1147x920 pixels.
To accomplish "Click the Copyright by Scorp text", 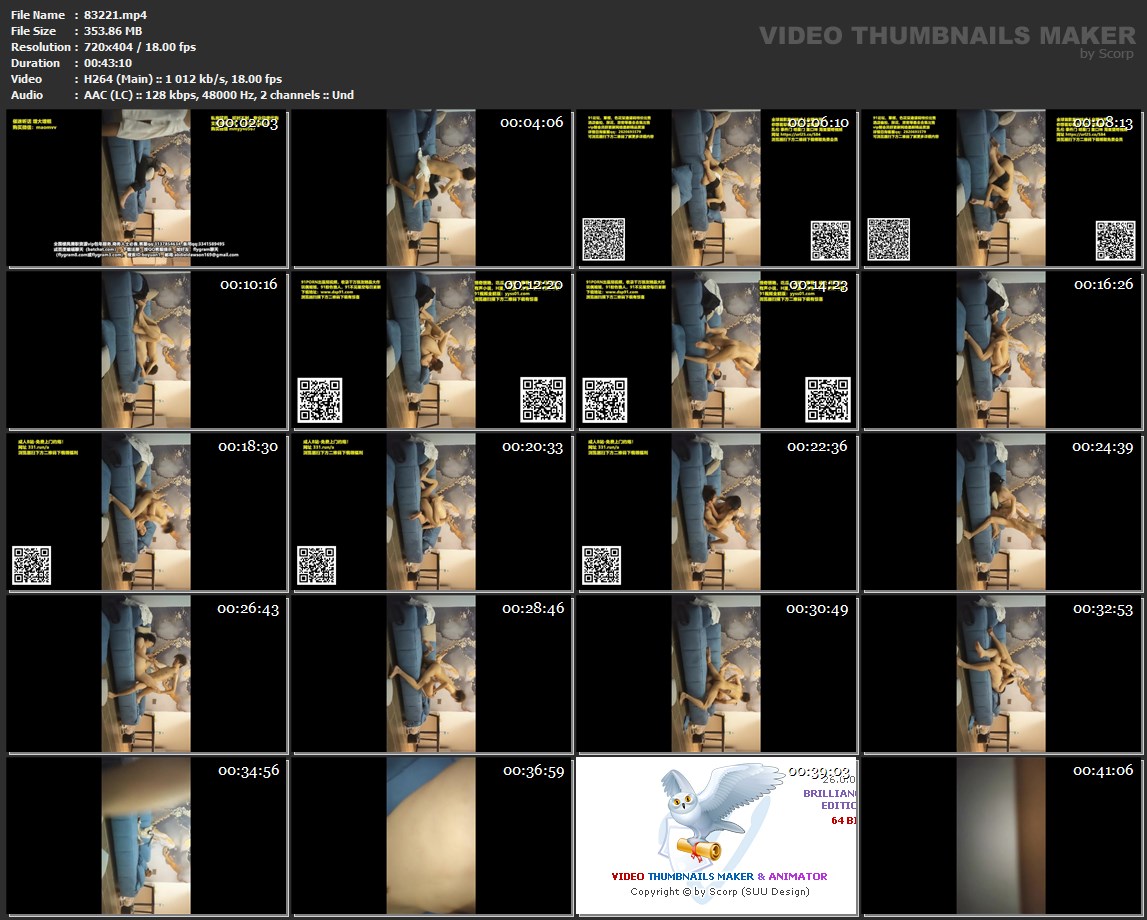I will [719, 891].
